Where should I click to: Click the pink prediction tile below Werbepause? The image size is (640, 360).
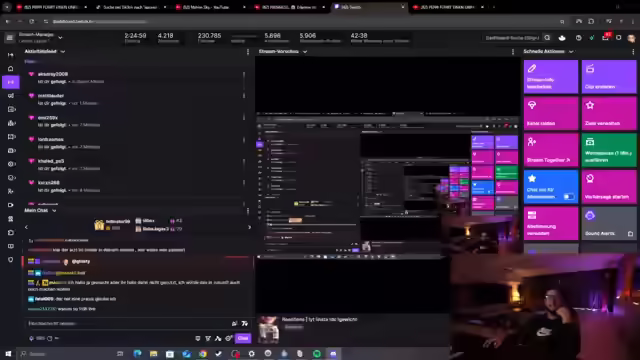click(609, 187)
